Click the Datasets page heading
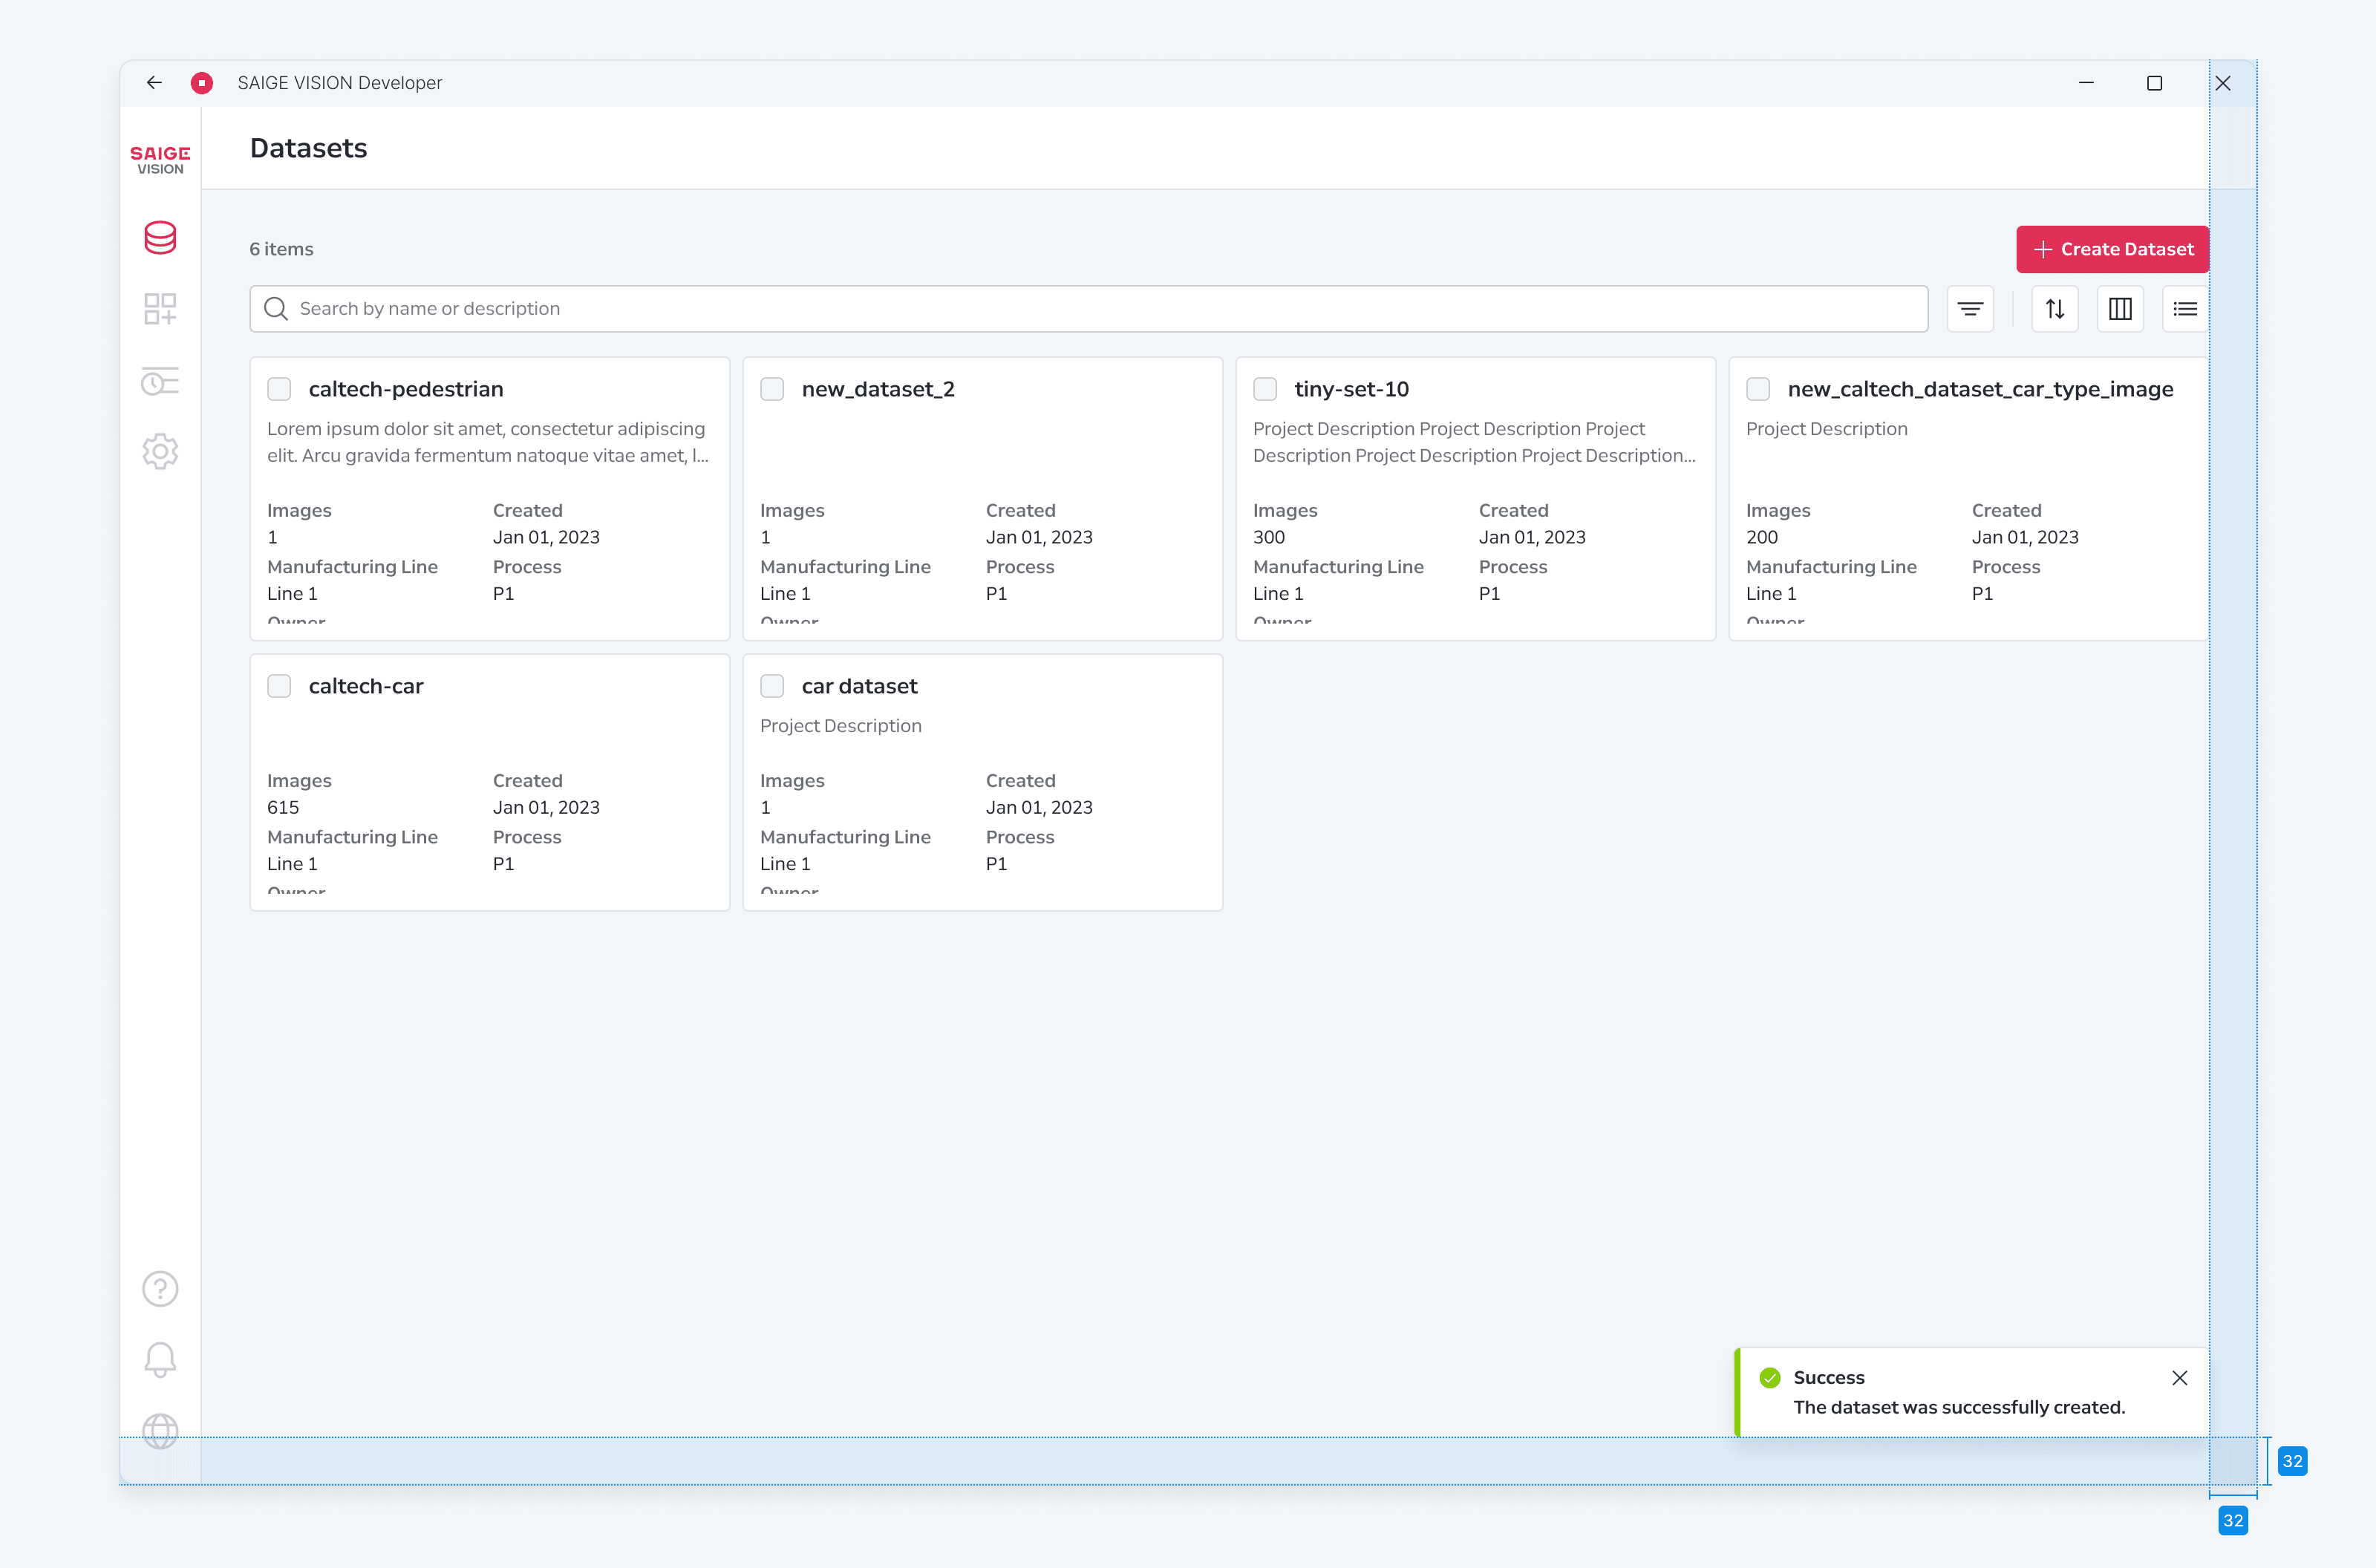Viewport: 2376px width, 1568px height. click(x=308, y=148)
